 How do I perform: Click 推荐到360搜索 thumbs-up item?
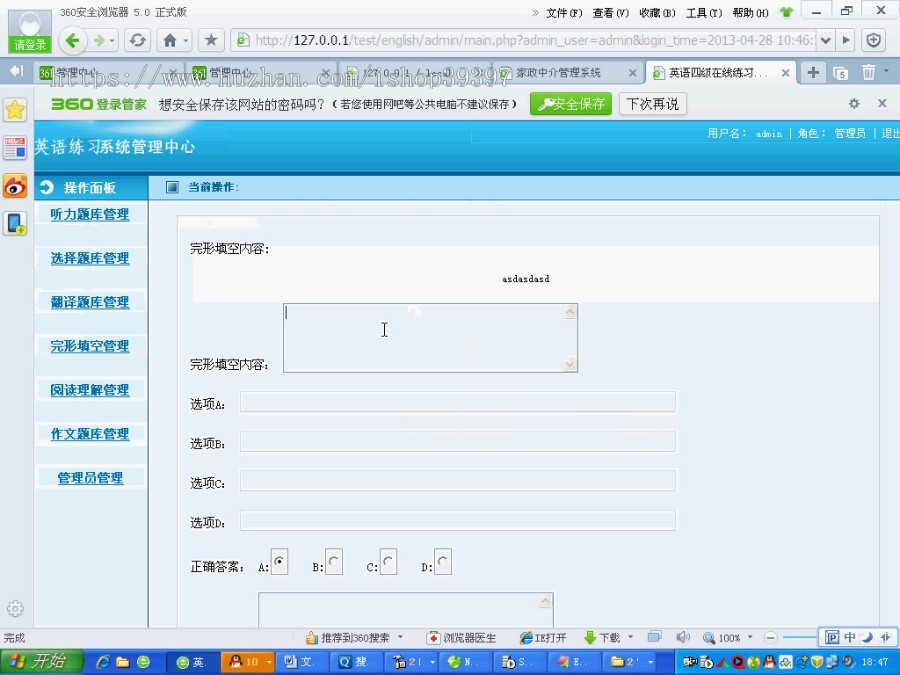pos(348,638)
